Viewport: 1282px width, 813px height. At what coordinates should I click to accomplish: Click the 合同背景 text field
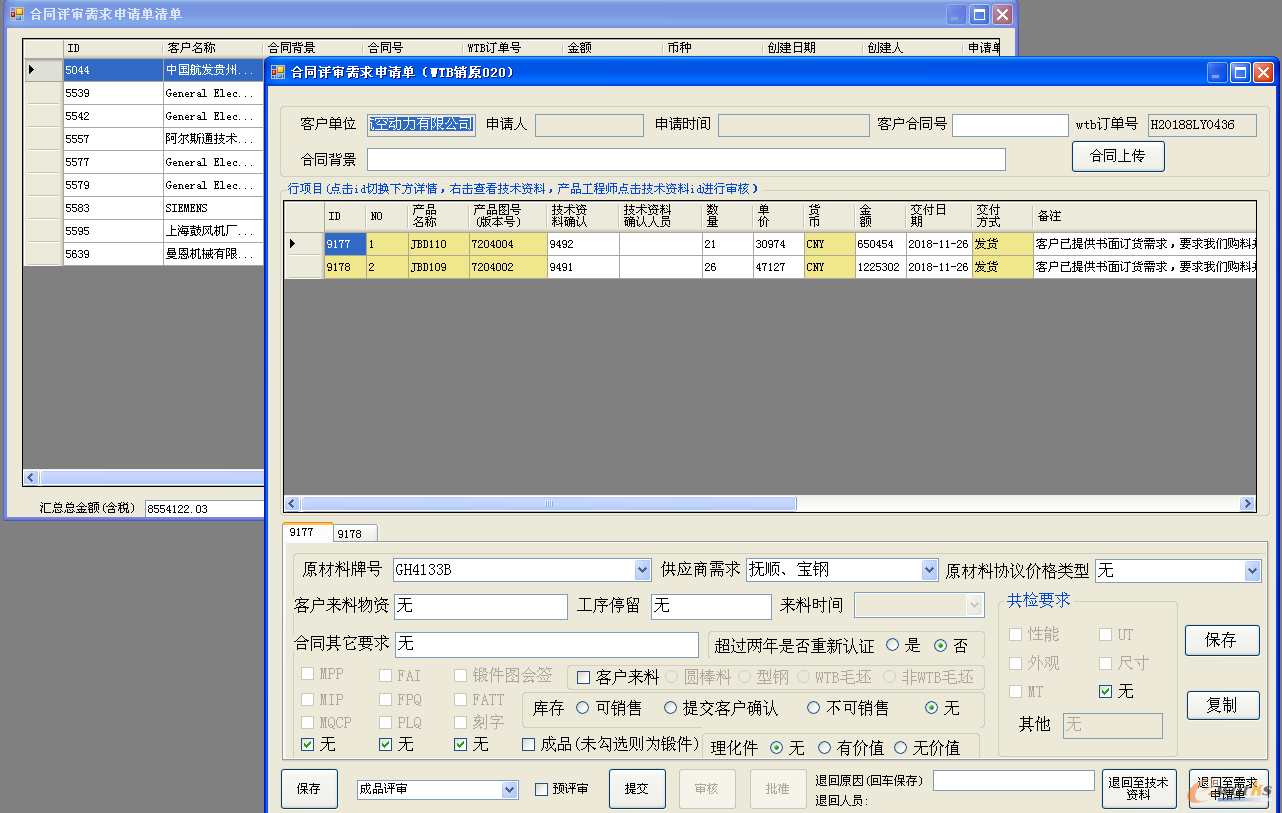tap(686, 159)
